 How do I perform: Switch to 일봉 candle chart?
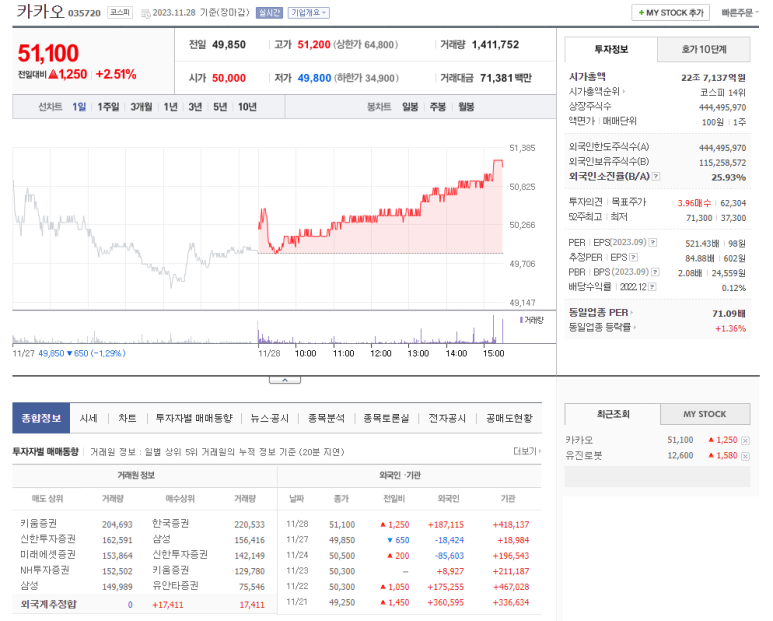[410, 107]
